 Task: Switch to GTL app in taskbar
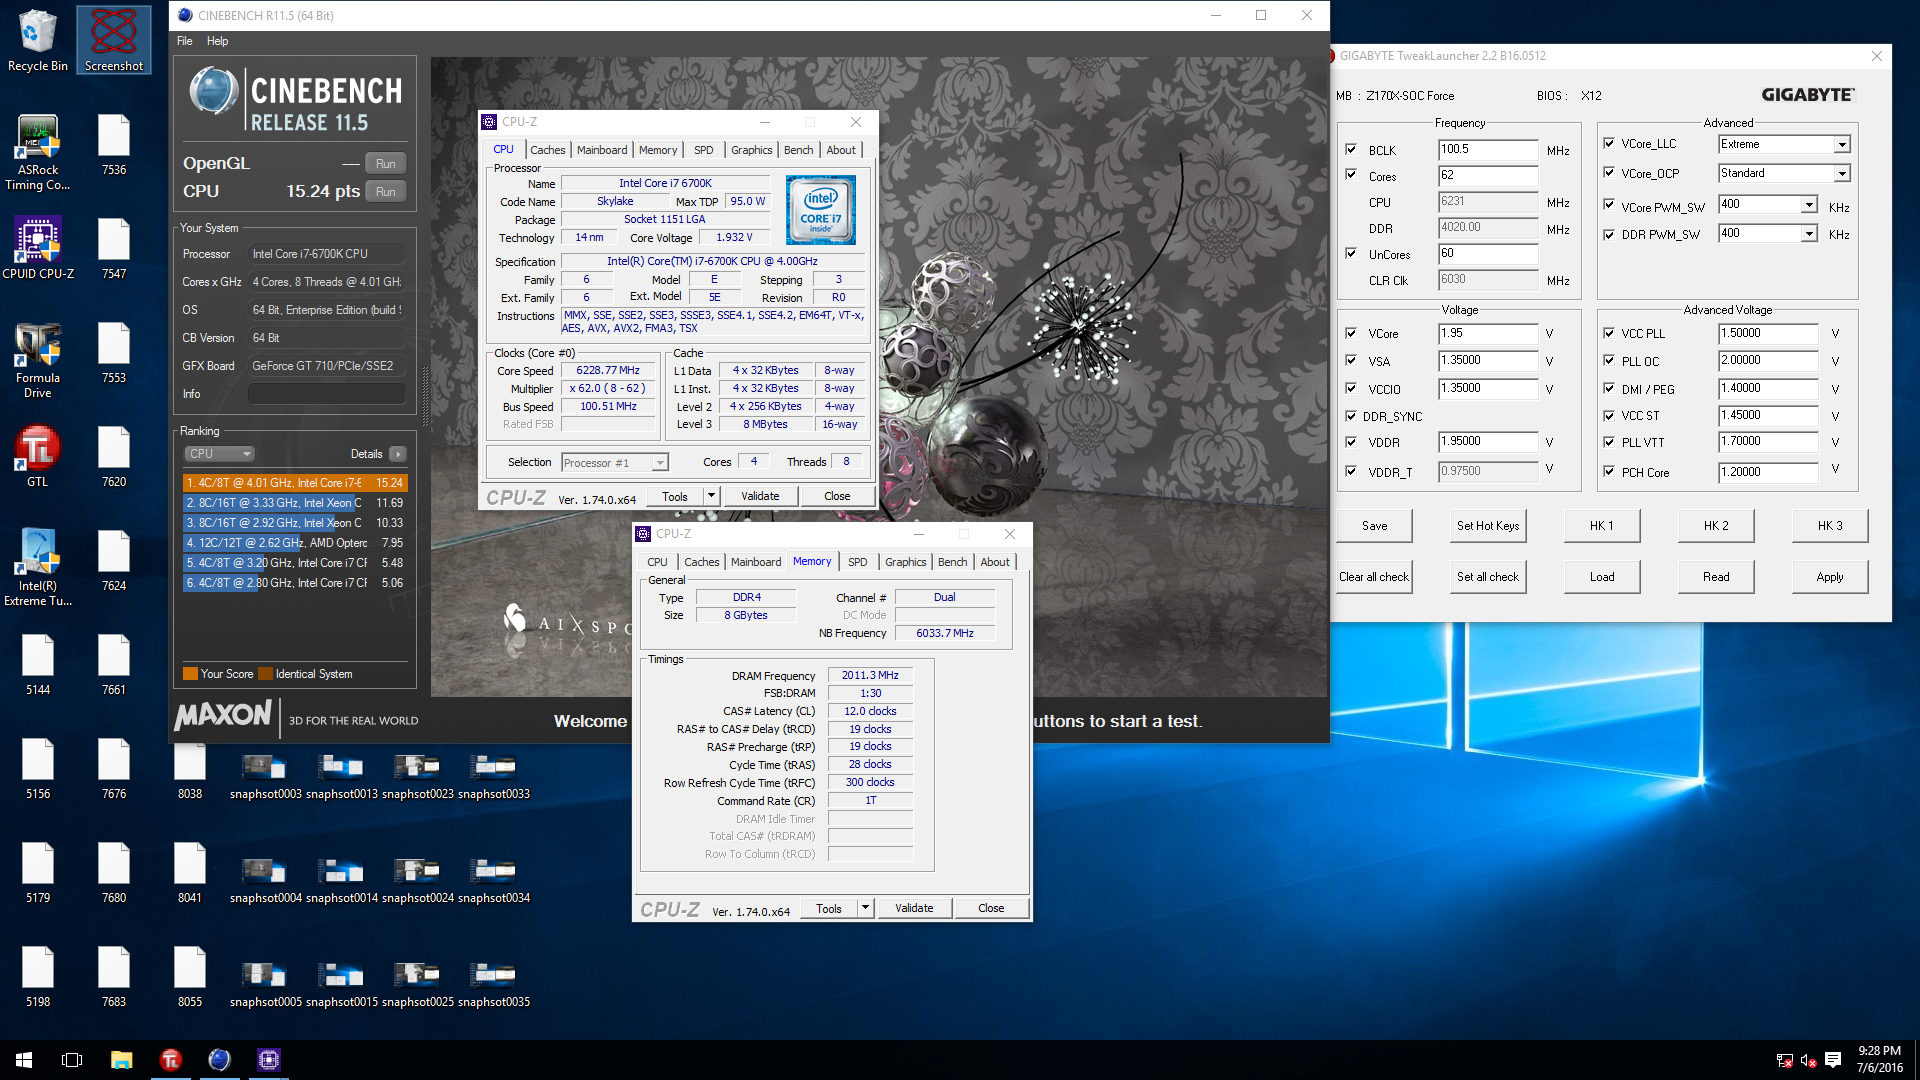point(170,1060)
